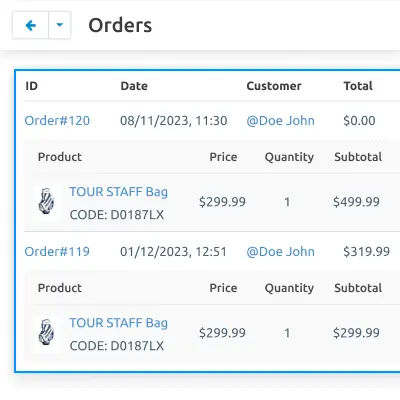400x400 pixels.
Task: Click the ID column header
Action: click(x=31, y=86)
